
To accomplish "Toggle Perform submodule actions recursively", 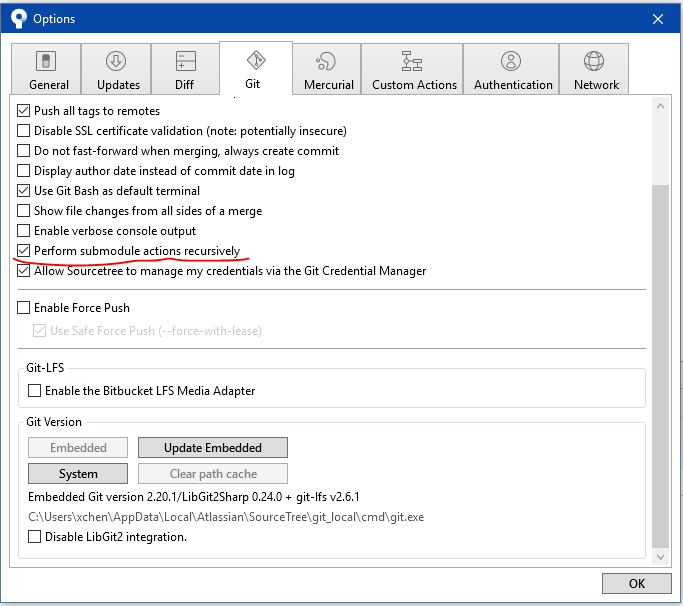I will 24,251.
